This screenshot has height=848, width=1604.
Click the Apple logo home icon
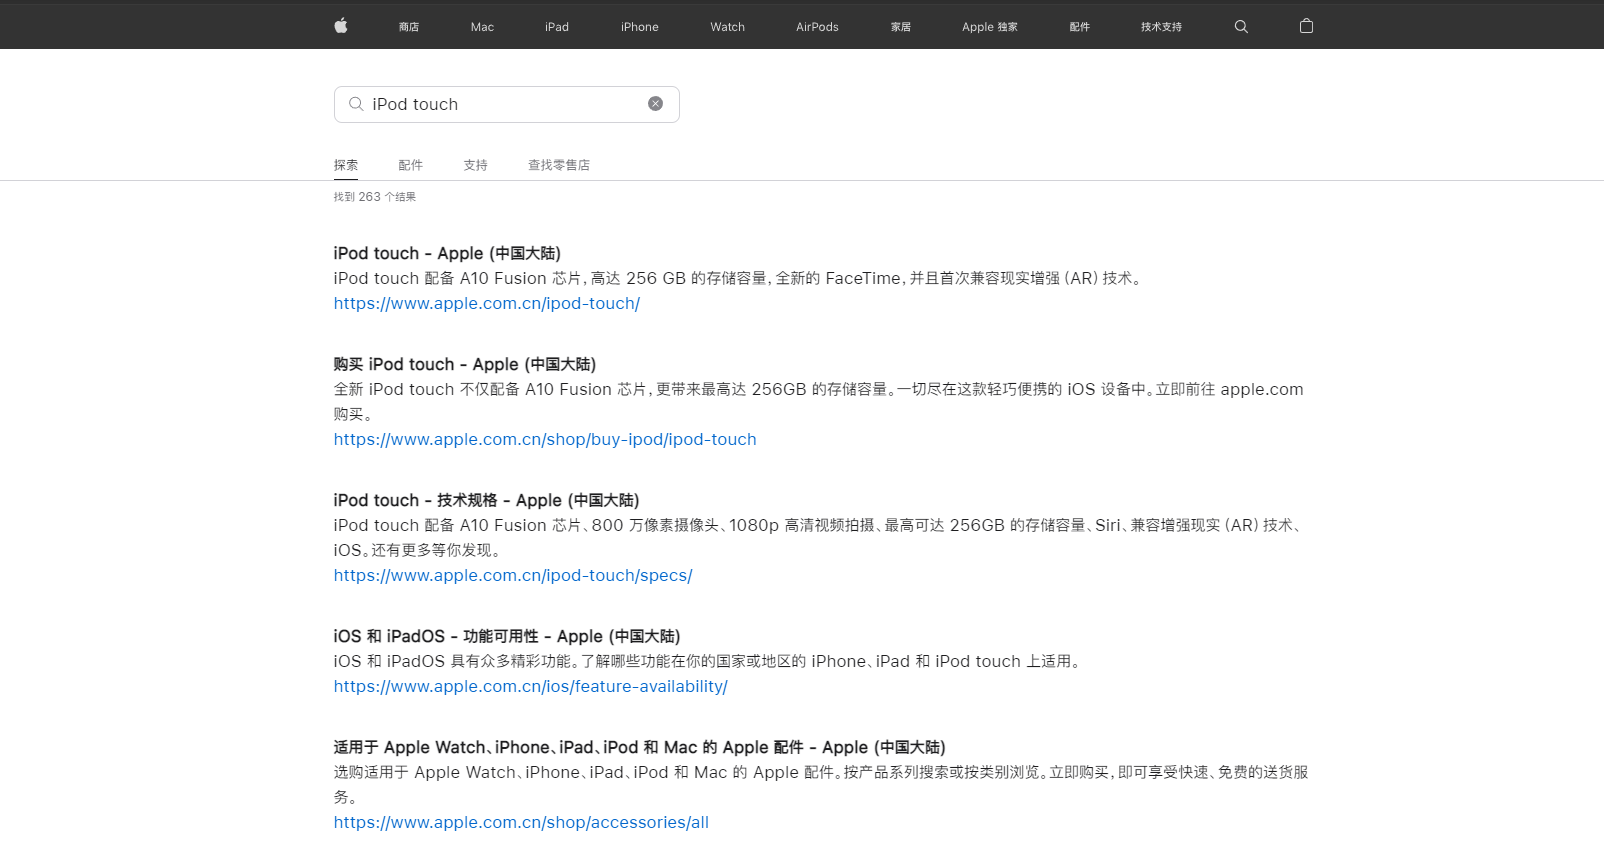(x=341, y=26)
